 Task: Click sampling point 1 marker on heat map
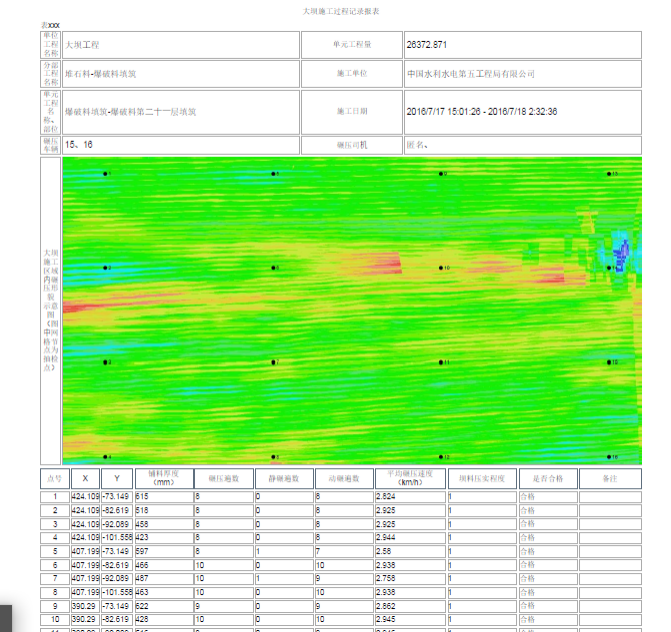click(105, 173)
